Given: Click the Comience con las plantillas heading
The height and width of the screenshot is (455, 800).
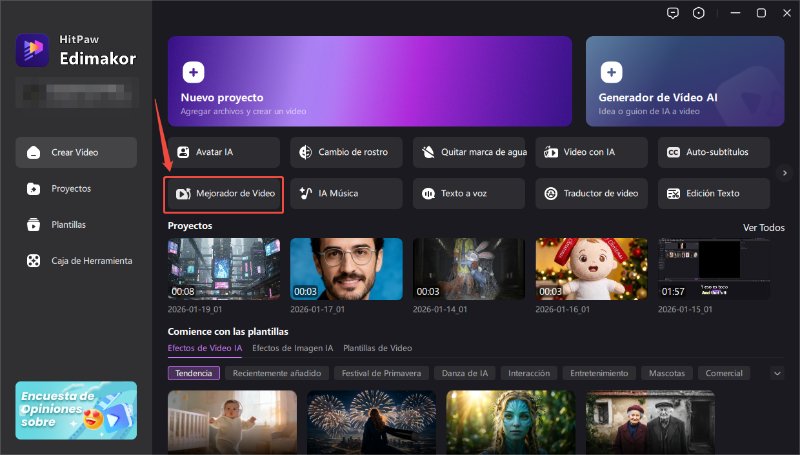Looking at the screenshot, I should click(228, 332).
